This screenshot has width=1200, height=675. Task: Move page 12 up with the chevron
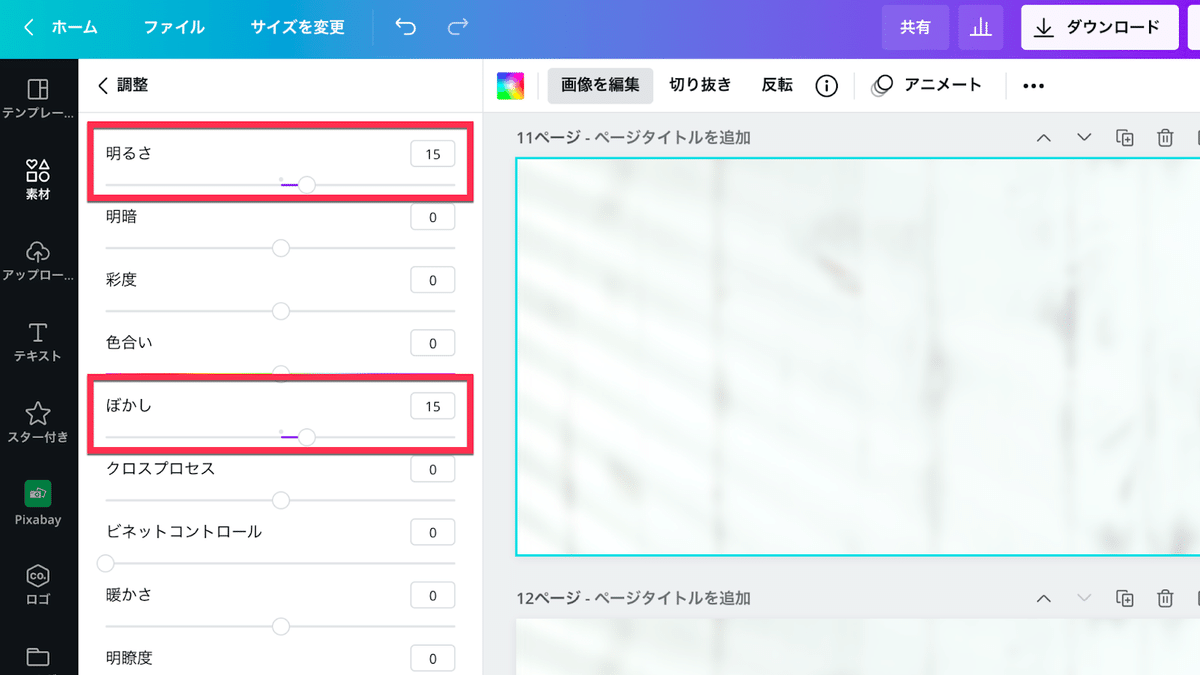tap(1044, 598)
